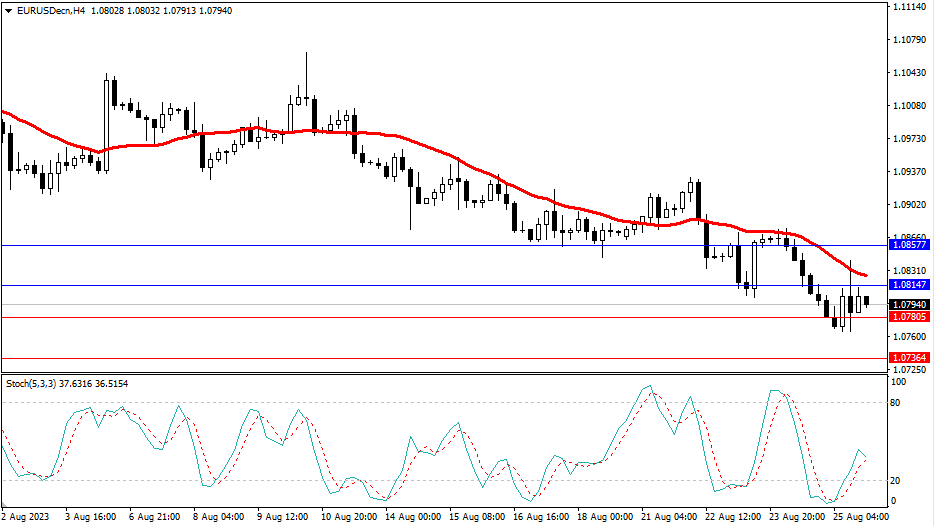Click the 9 Aug 12:00 time label
Screen dimensions: 934x526
281,517
